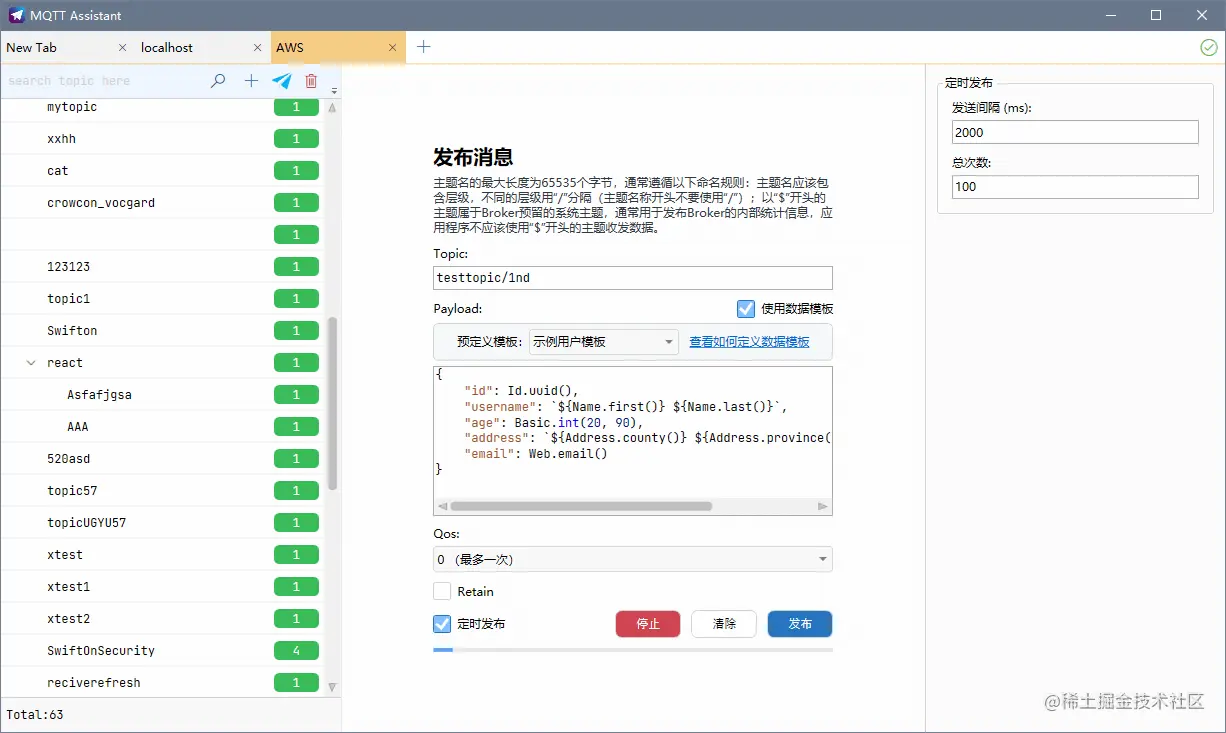Select the xtest topic row
The image size is (1226, 733).
pos(163,555)
